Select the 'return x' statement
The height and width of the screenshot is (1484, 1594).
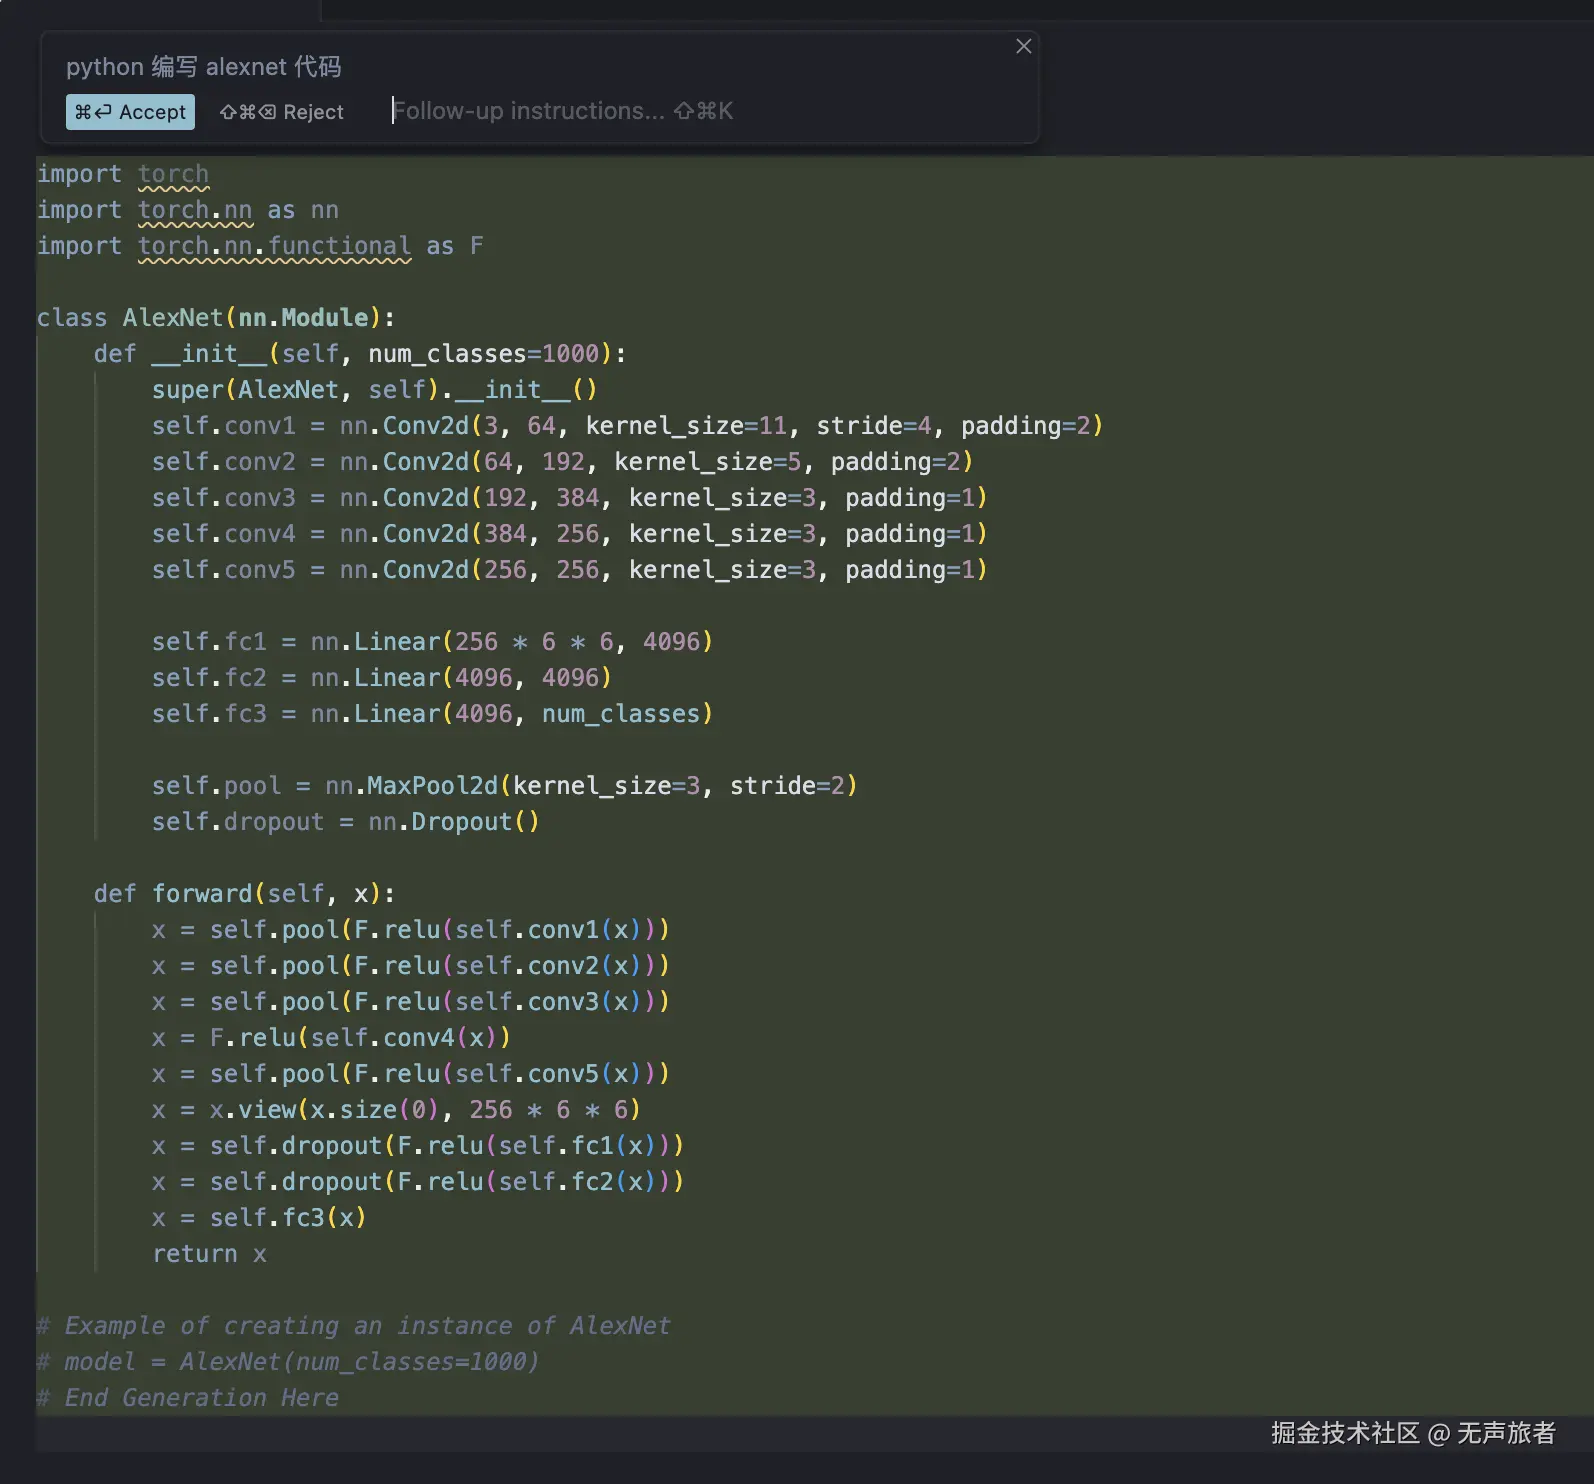[x=209, y=1254]
